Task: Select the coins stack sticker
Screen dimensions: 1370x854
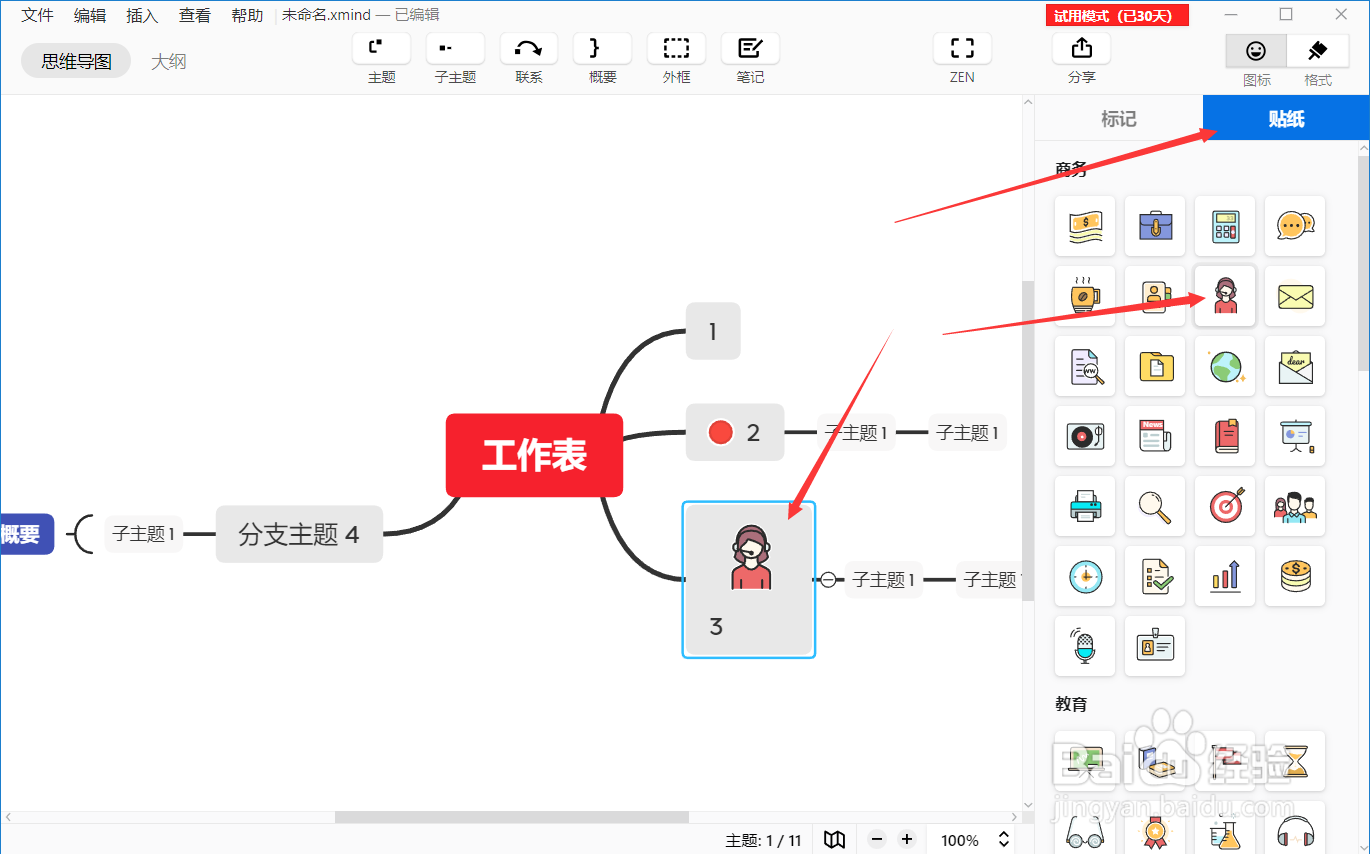Action: tap(1295, 576)
